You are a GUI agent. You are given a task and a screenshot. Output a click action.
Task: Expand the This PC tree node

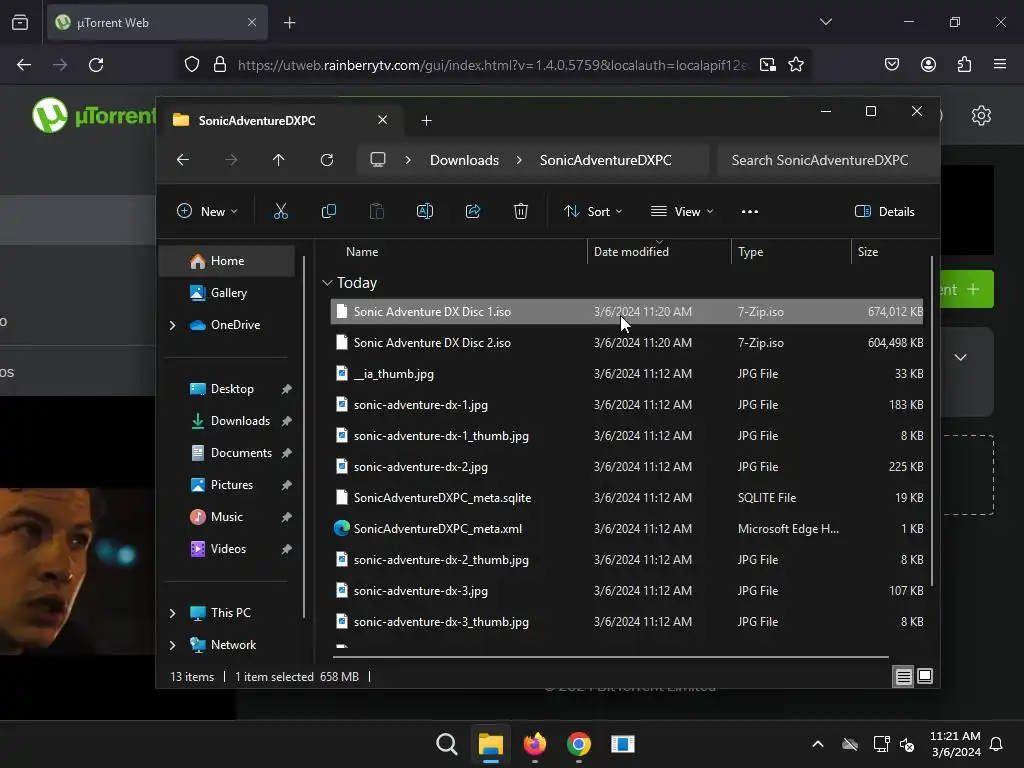[172, 613]
